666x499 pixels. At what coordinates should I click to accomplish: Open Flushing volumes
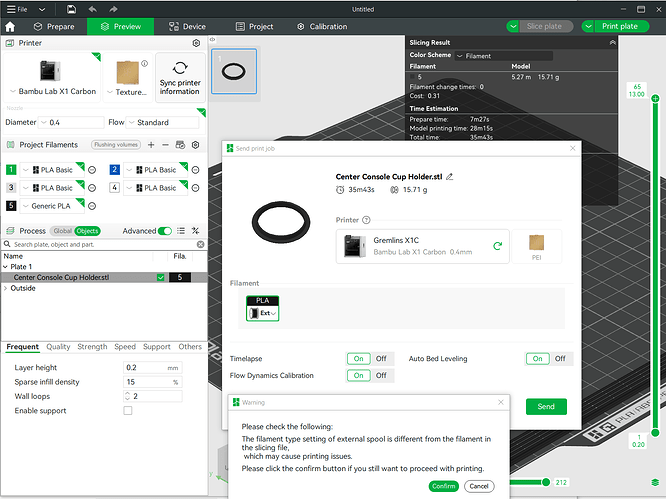click(x=116, y=145)
